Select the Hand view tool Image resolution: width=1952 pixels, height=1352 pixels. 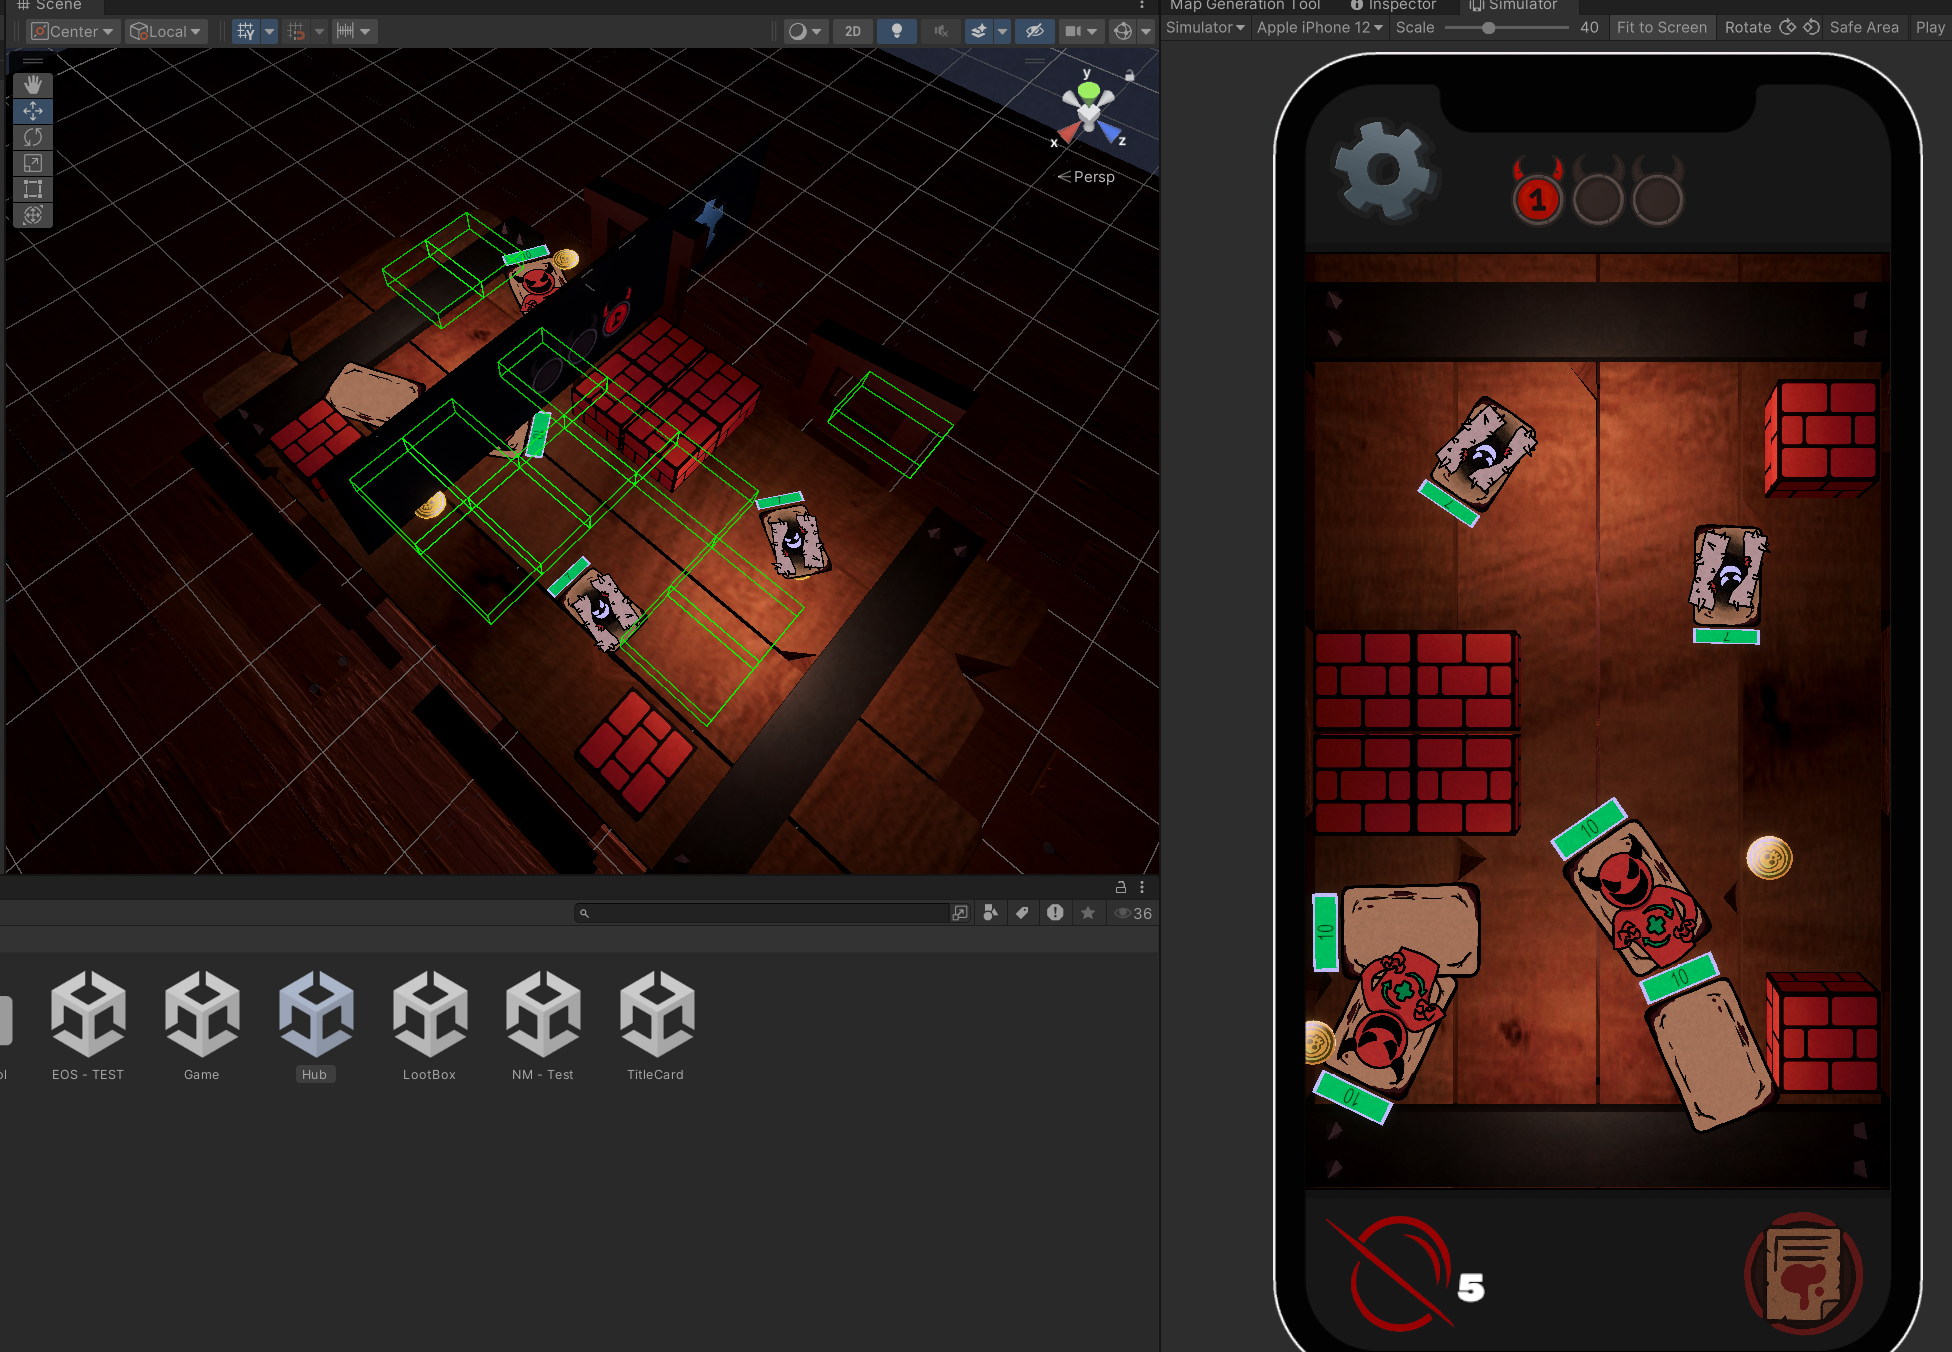pyautogui.click(x=33, y=85)
